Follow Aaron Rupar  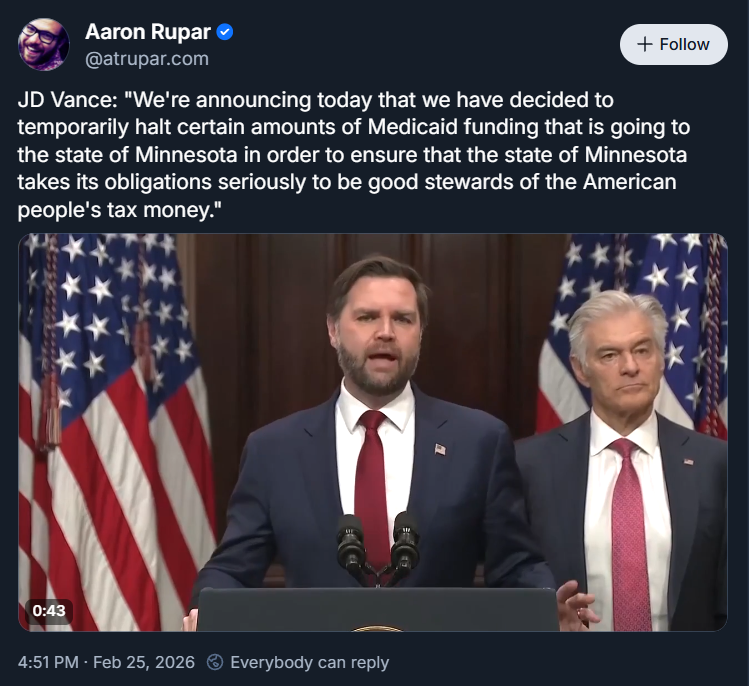(673, 44)
